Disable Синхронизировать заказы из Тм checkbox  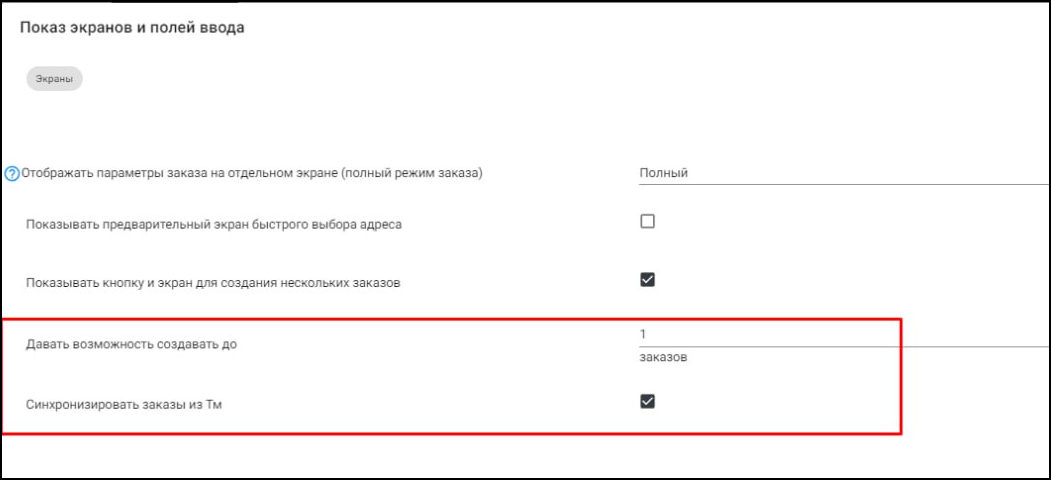coord(647,401)
